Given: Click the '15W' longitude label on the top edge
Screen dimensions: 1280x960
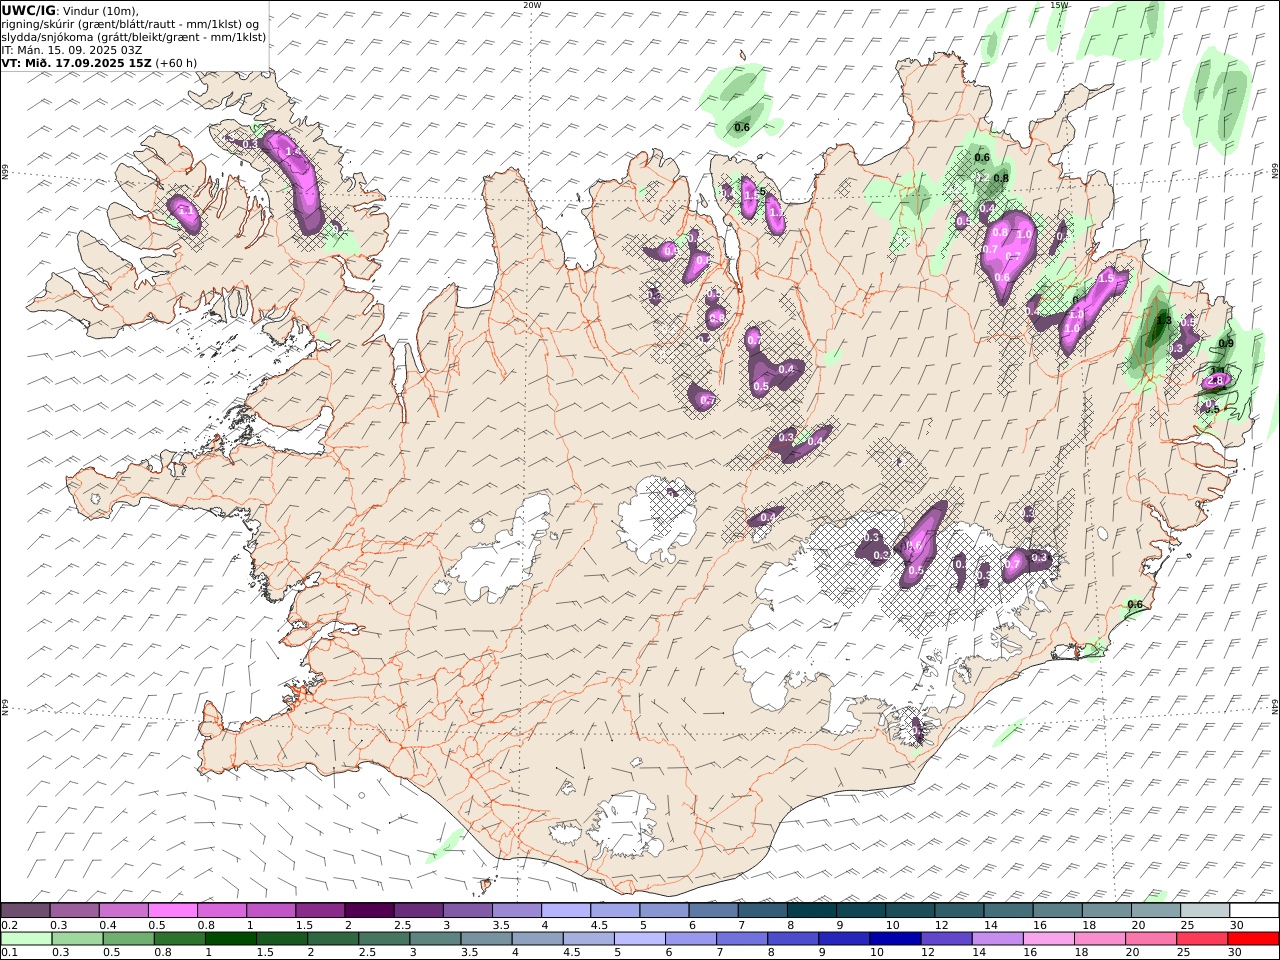Looking at the screenshot, I should (x=1058, y=5).
